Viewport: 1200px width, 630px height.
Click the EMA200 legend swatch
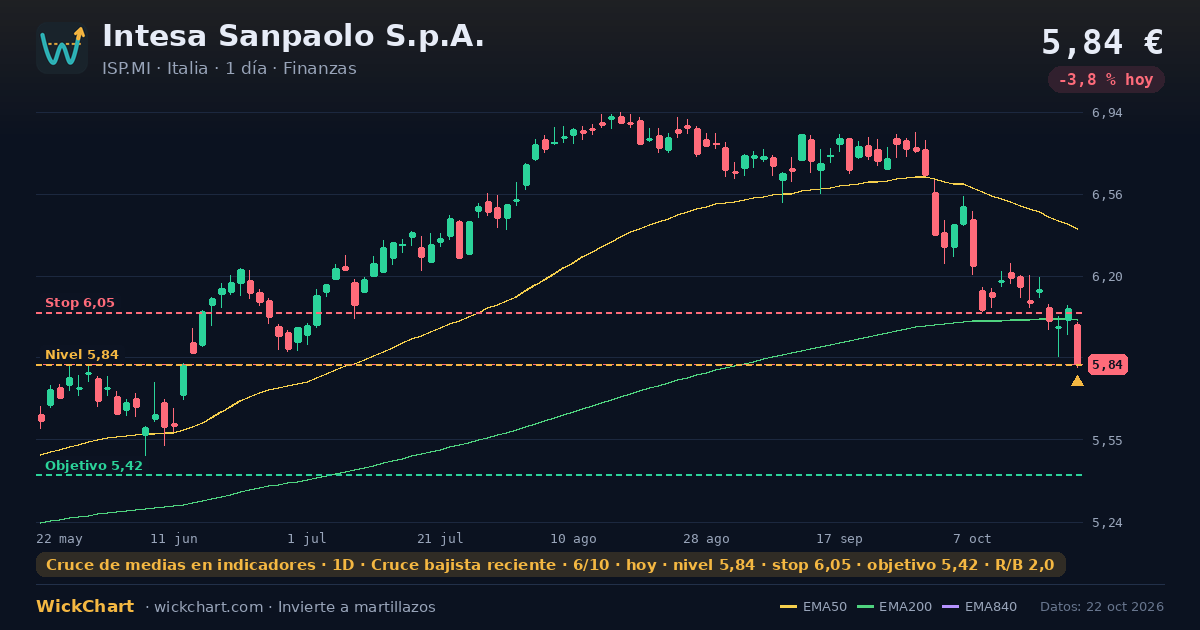865,607
